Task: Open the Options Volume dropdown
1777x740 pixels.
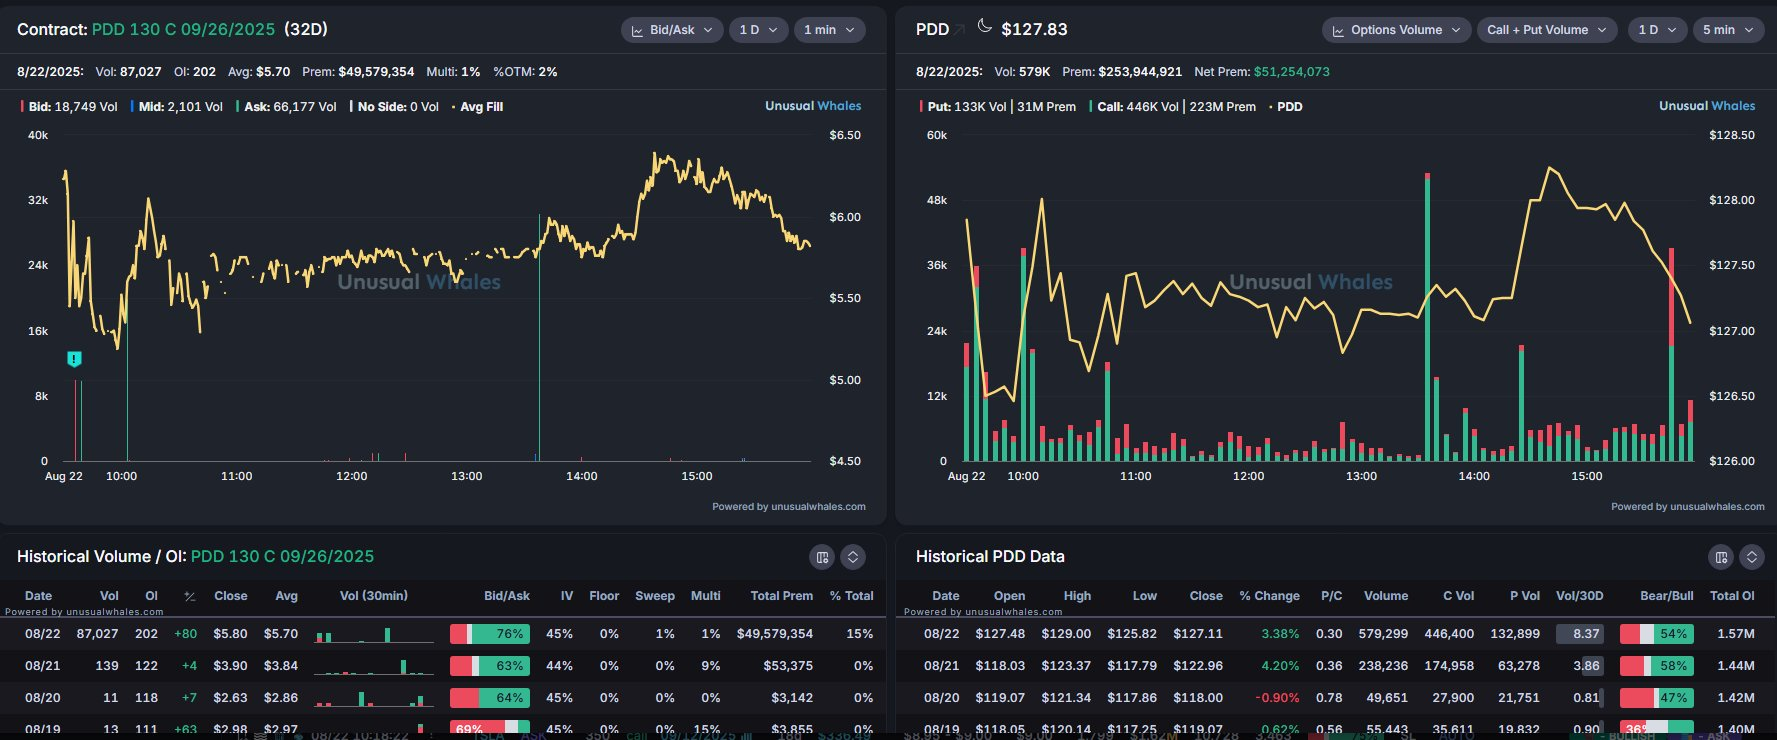Action: click(1396, 30)
